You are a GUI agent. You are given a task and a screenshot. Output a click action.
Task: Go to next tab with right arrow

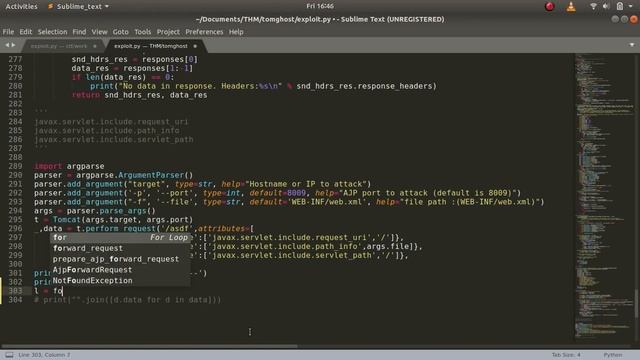click(13, 45)
